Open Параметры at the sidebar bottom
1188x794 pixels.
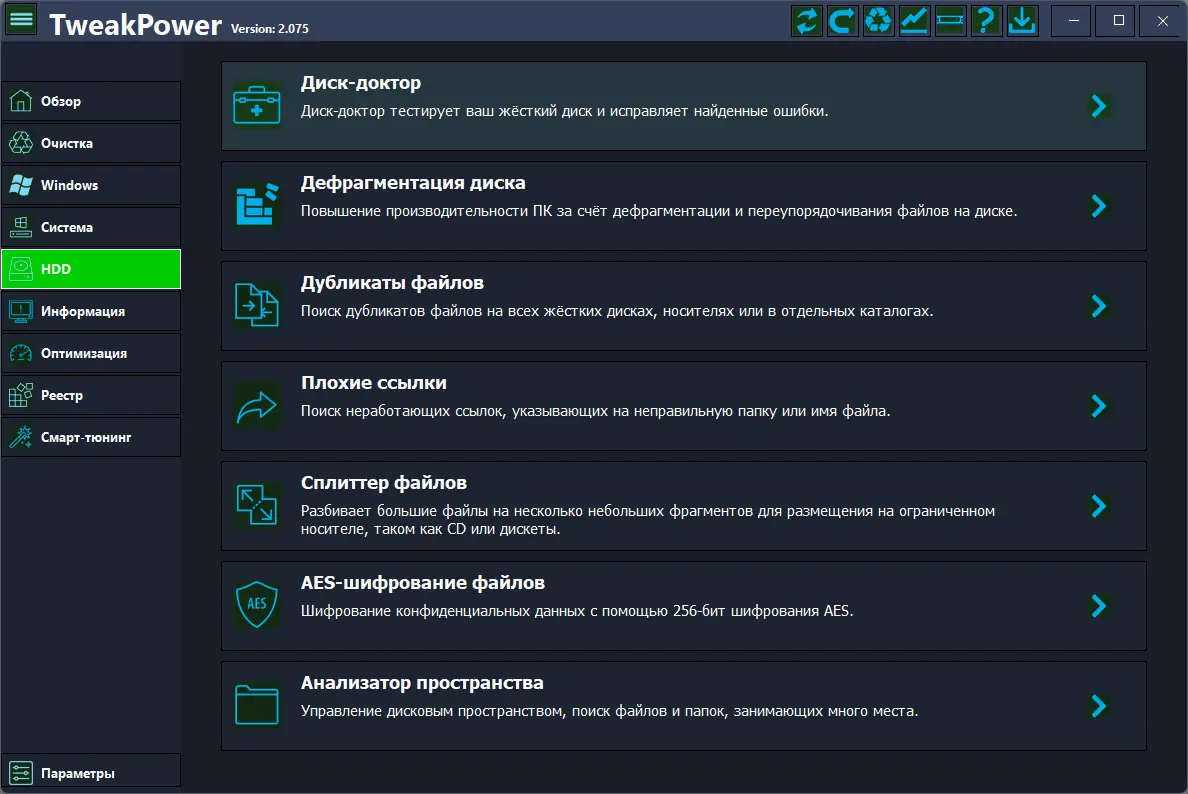click(x=91, y=773)
